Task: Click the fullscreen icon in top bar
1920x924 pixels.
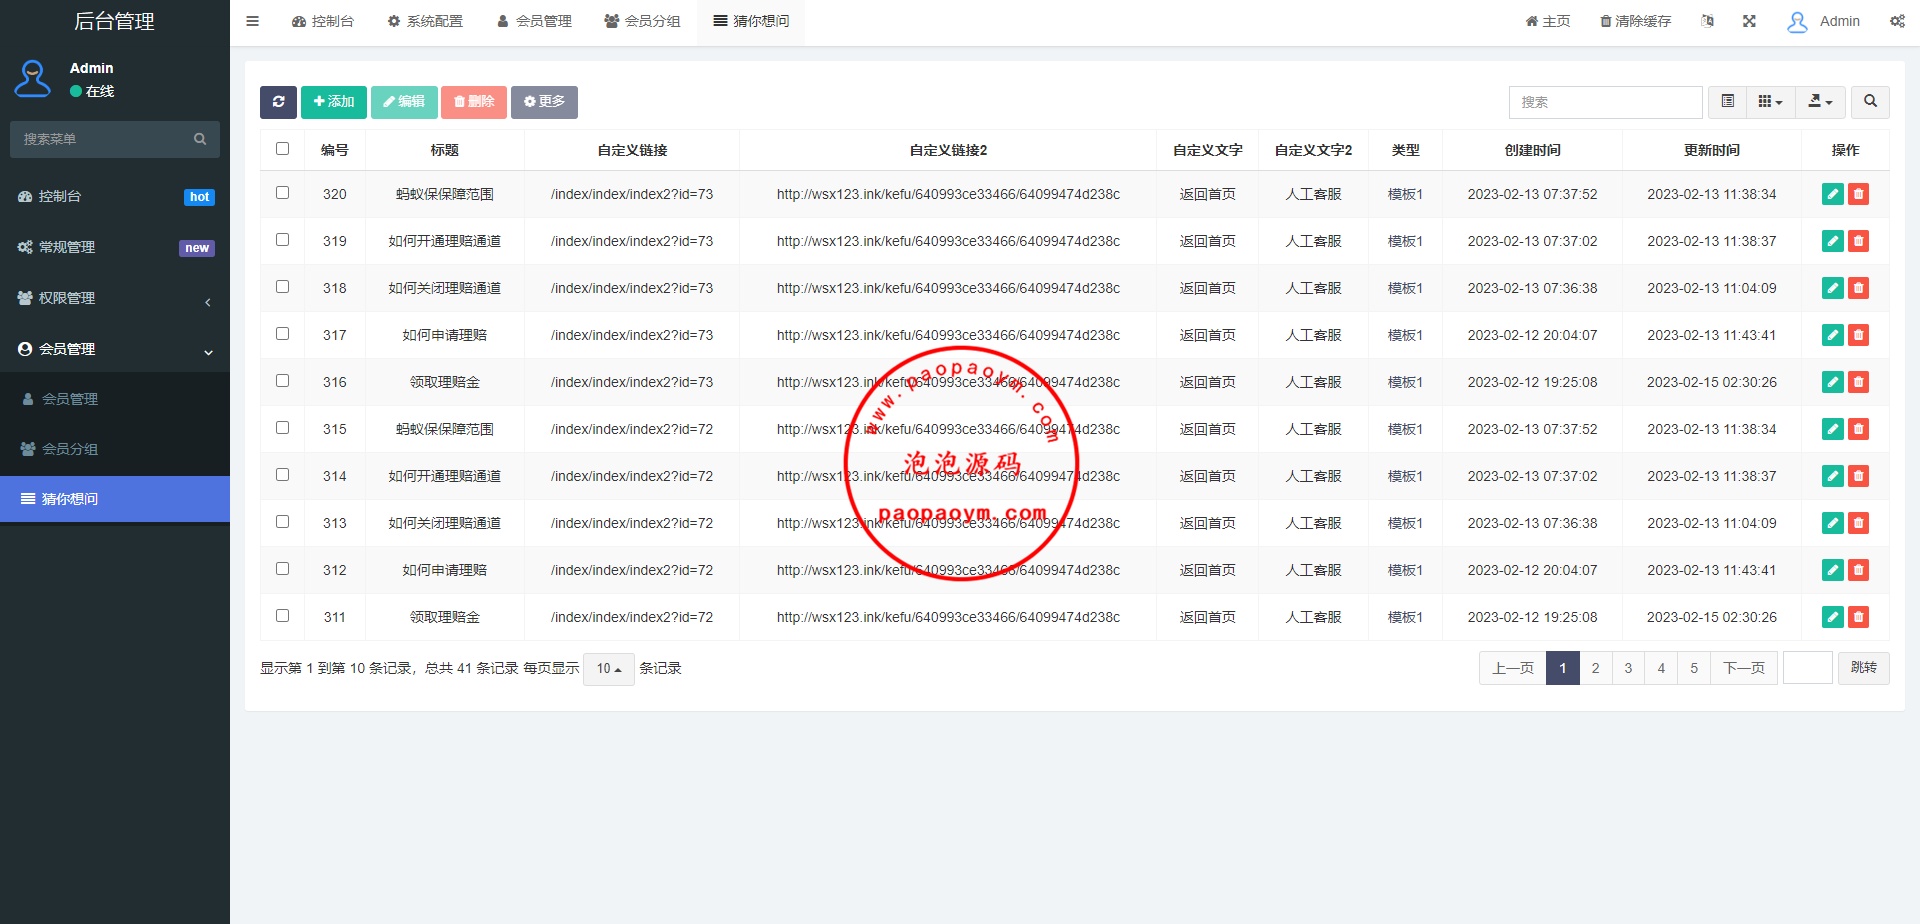Action: [1749, 21]
